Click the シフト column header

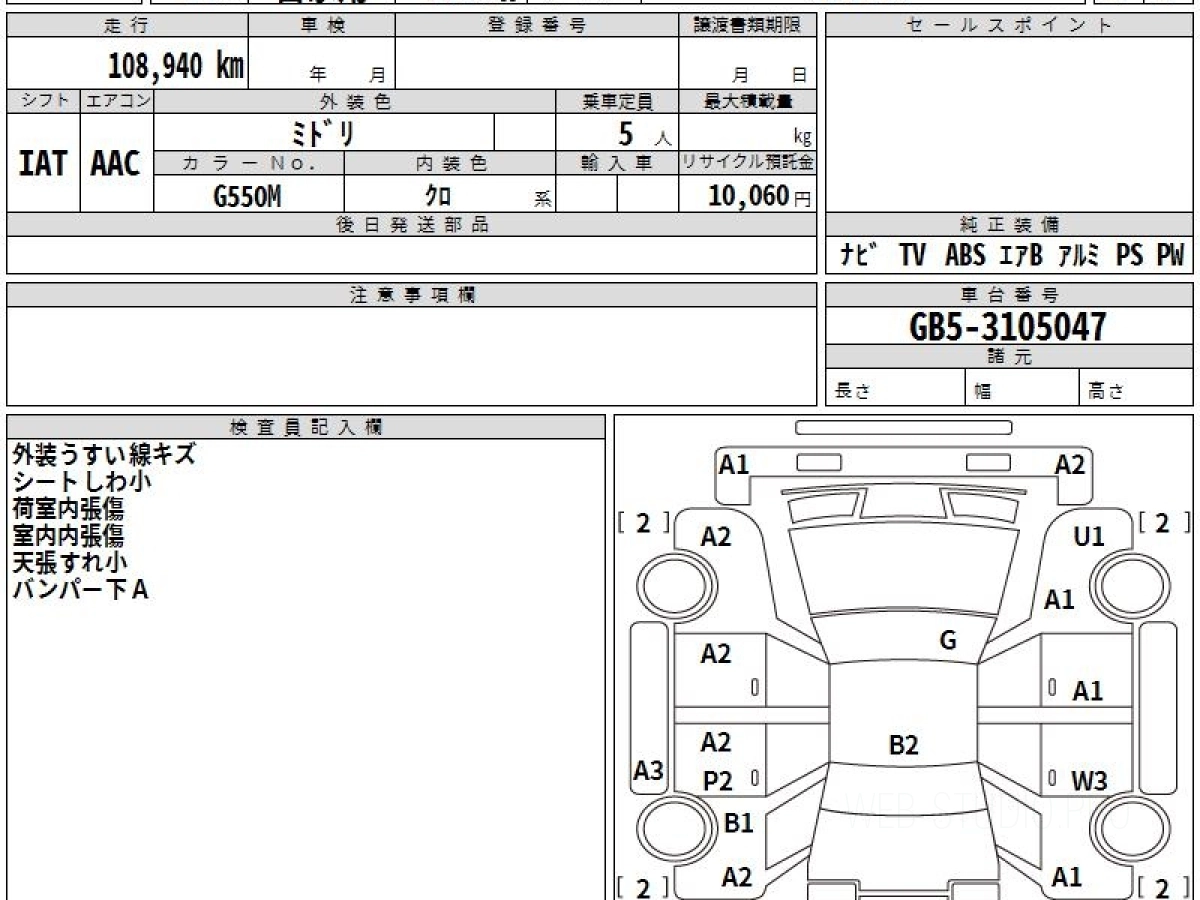pyautogui.click(x=43, y=101)
